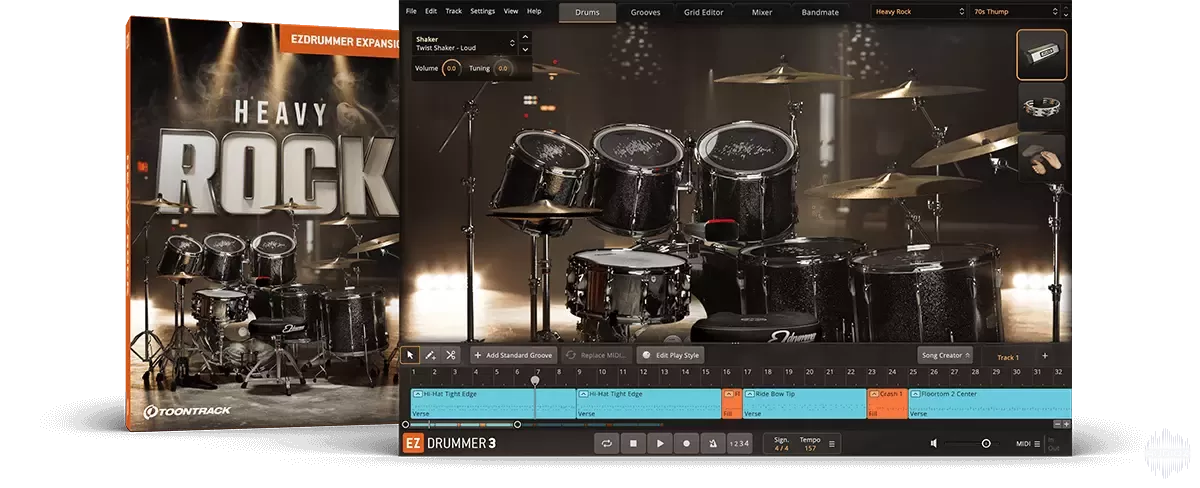Stop playback with the square button
The width and height of the screenshot is (1200, 488).
632,443
